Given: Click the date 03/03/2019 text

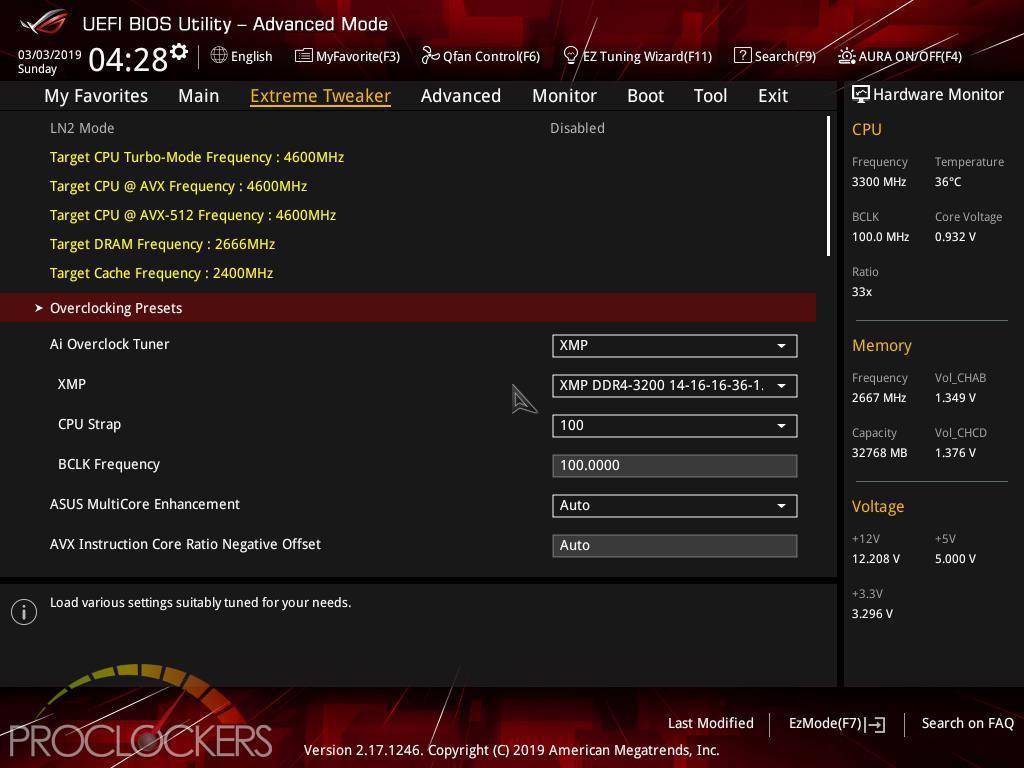Looking at the screenshot, I should tap(49, 55).
